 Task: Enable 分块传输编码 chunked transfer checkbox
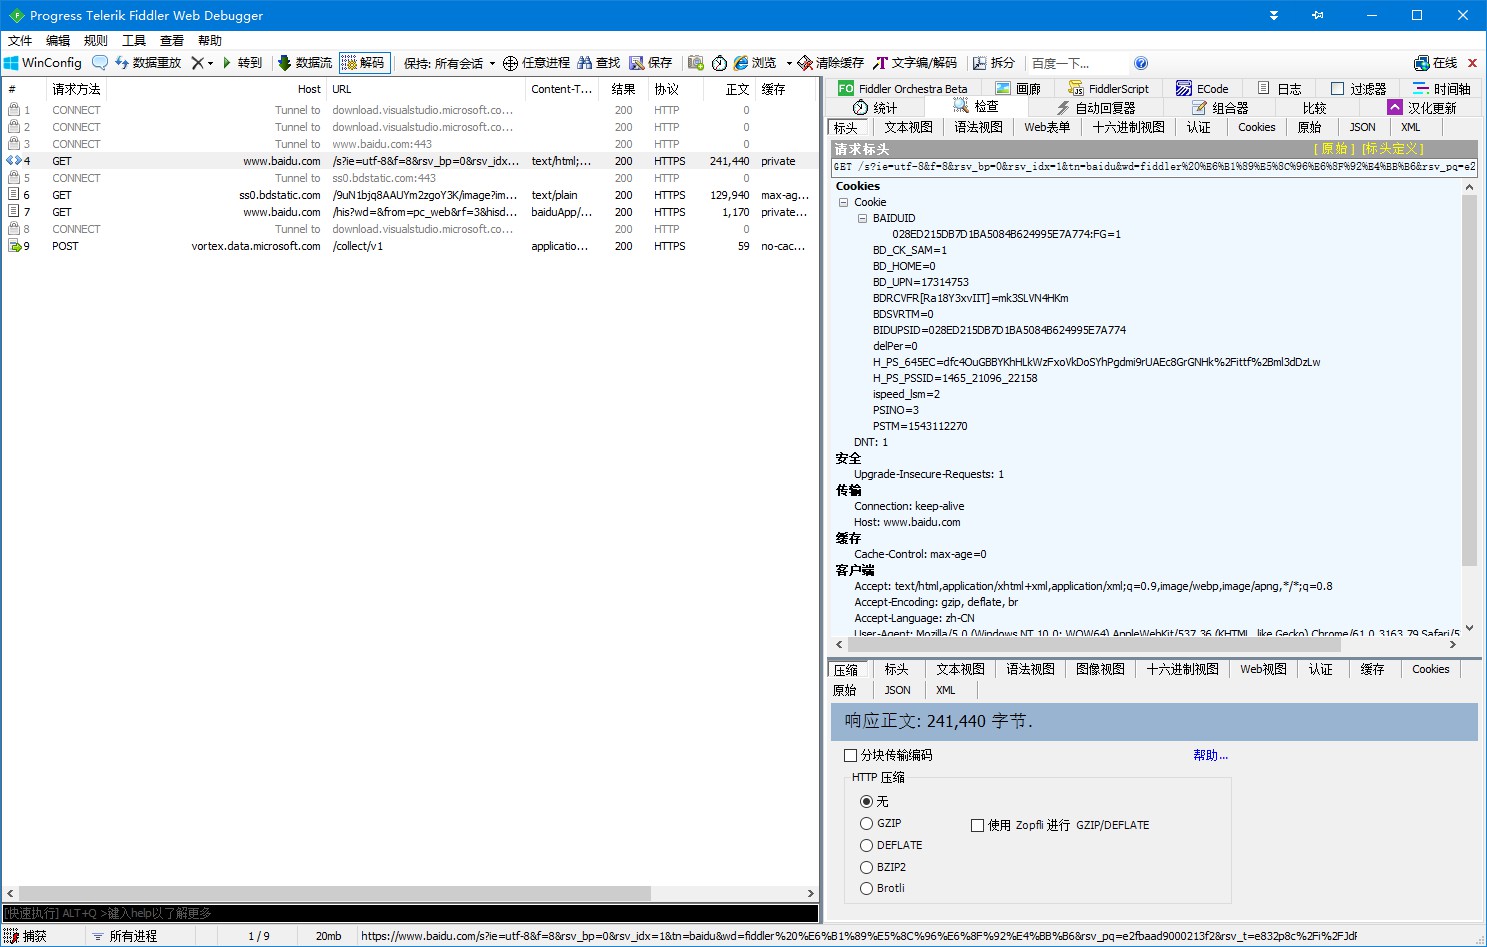[x=851, y=755]
